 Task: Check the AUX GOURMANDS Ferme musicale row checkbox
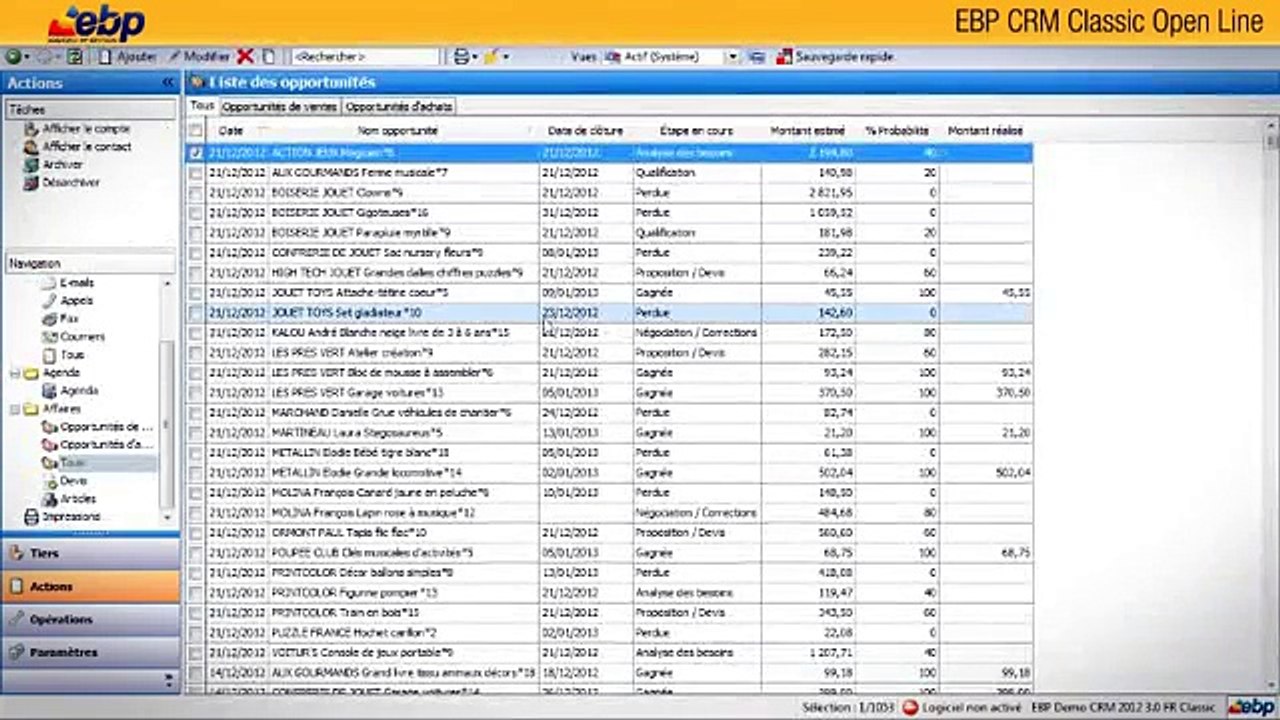click(196, 173)
